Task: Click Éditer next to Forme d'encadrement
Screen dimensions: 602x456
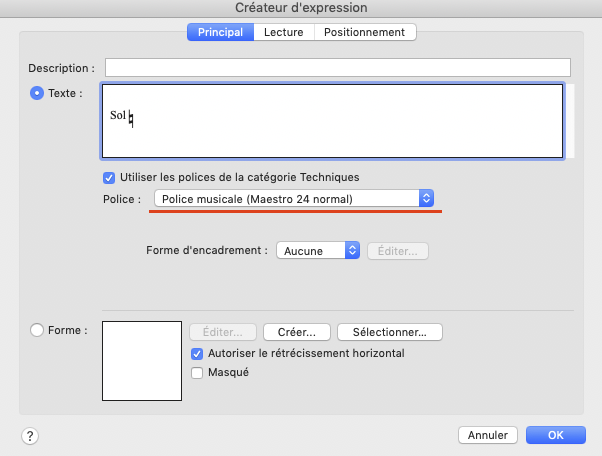Action: (x=398, y=251)
